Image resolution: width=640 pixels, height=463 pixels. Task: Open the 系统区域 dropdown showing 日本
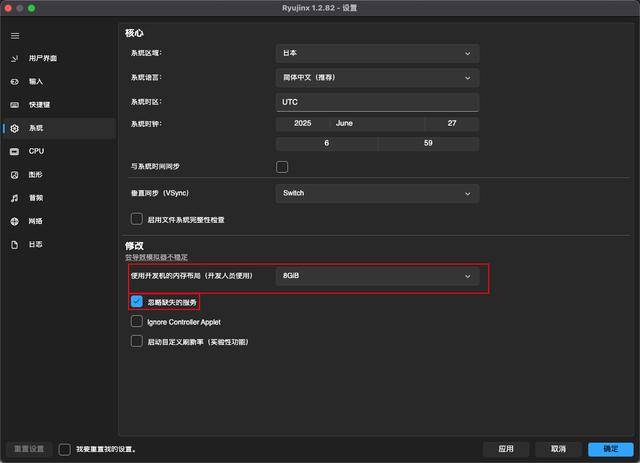click(x=377, y=53)
